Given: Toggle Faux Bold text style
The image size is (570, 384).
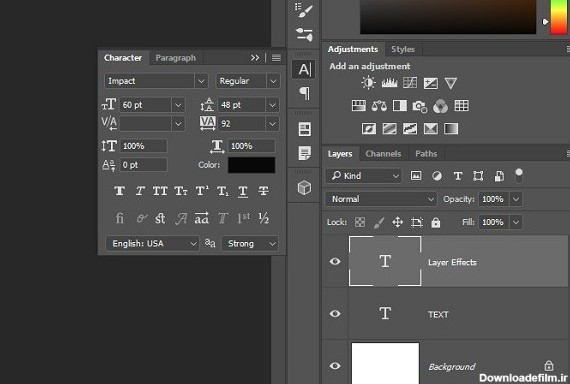Looking at the screenshot, I should coord(120,191).
